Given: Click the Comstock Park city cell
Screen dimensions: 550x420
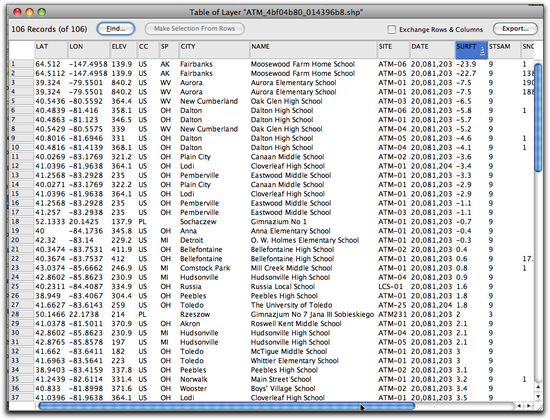Looking at the screenshot, I should click(205, 268).
